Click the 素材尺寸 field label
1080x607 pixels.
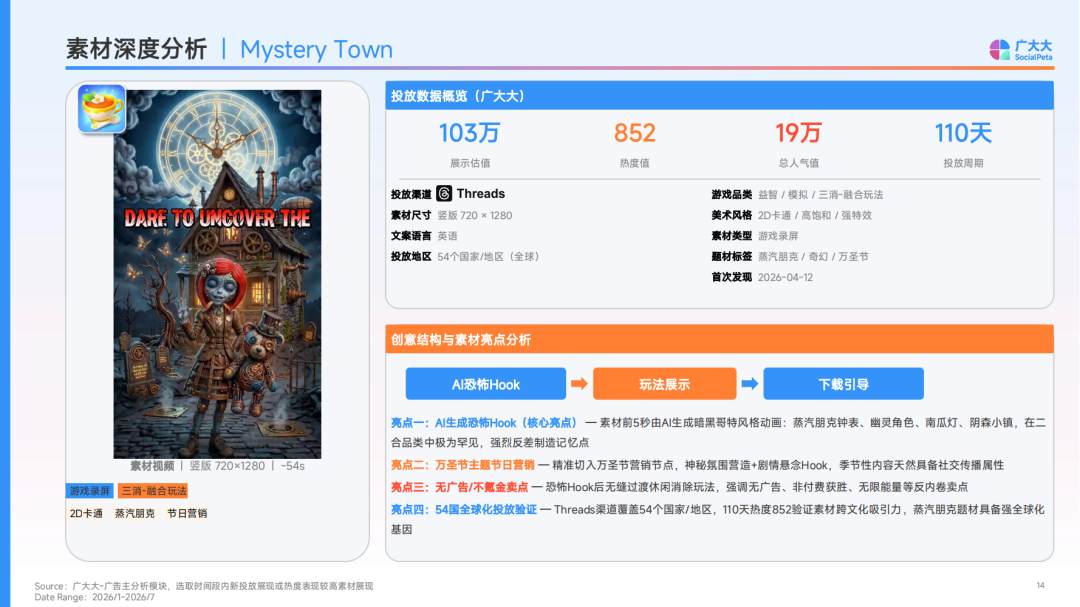tap(411, 215)
